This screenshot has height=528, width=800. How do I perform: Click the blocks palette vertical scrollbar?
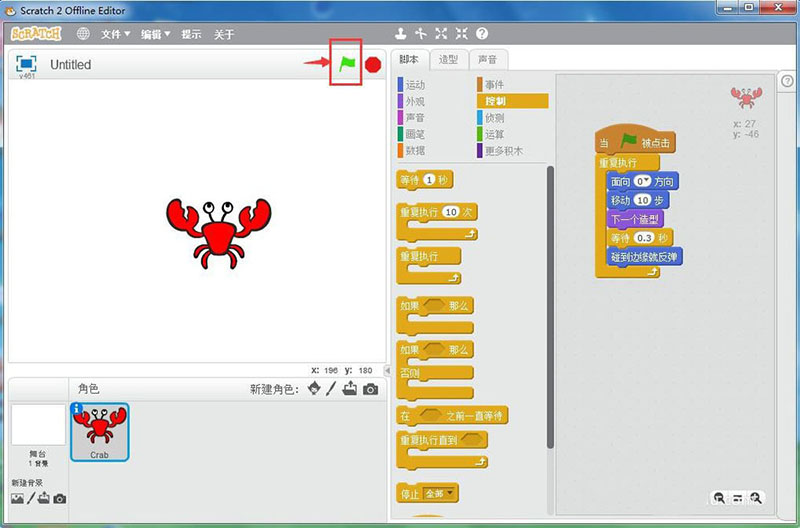coord(550,307)
